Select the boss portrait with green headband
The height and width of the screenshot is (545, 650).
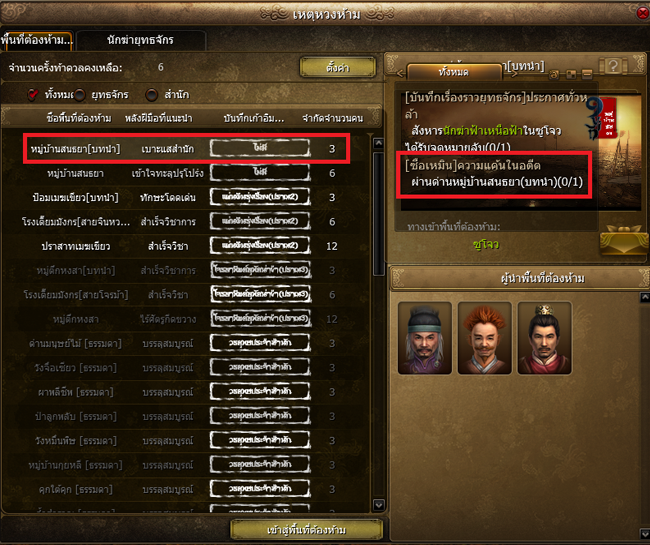[425, 338]
